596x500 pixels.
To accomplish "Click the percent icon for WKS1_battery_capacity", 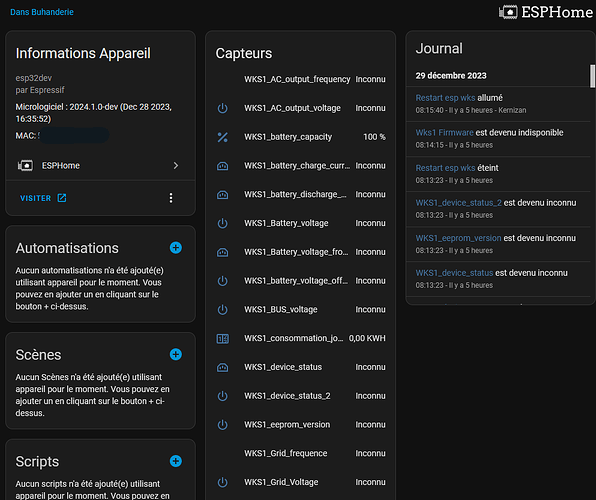I will click(x=222, y=137).
